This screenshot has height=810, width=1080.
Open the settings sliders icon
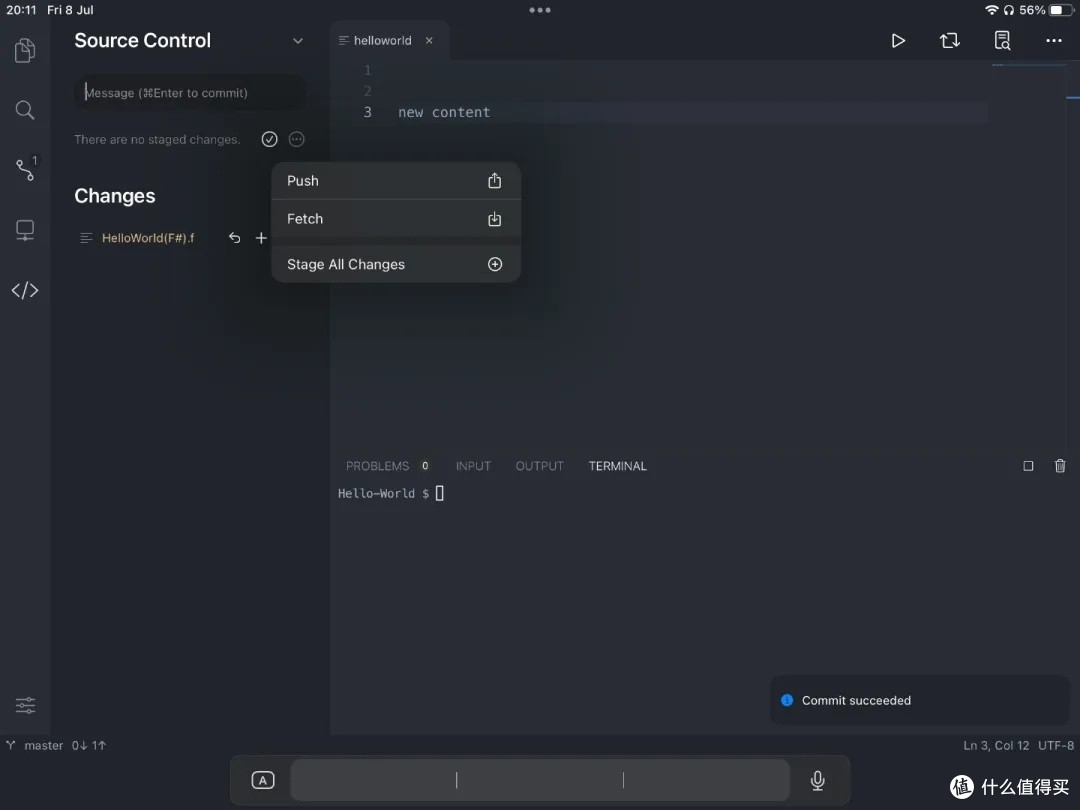(x=25, y=705)
